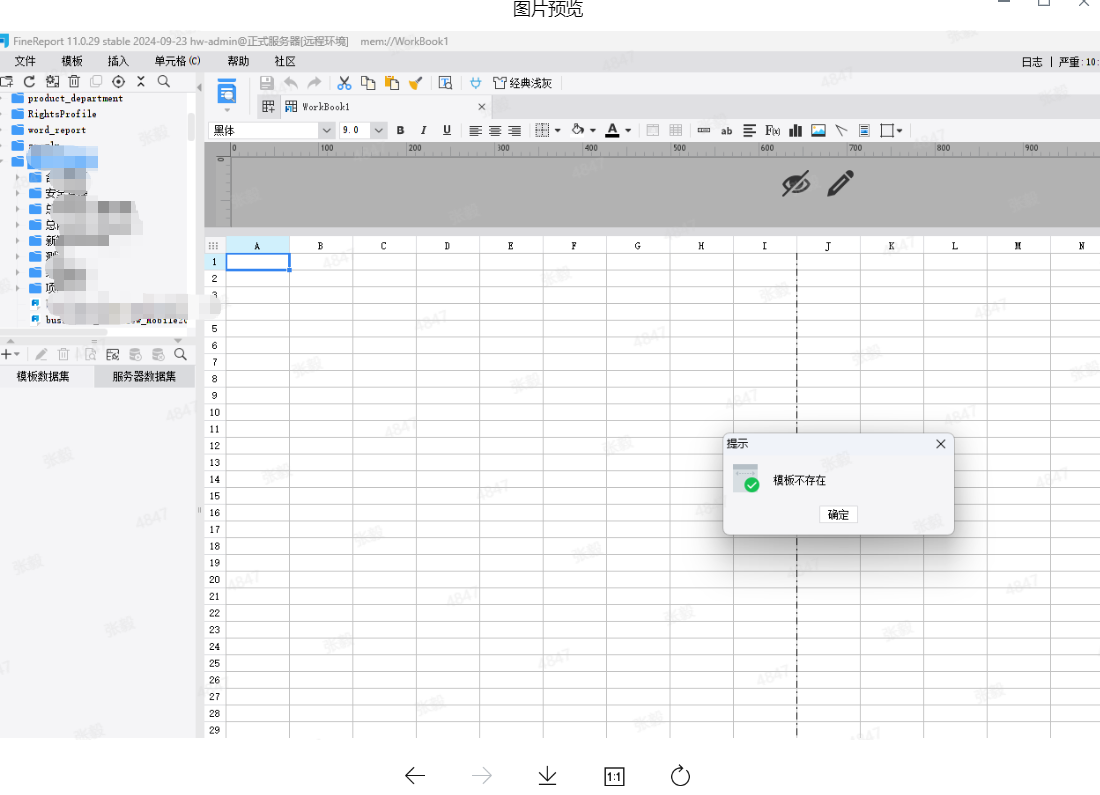Click 确定 in the 提示 dialog
Image resolution: width=1100 pixels, height=795 pixels.
click(838, 514)
